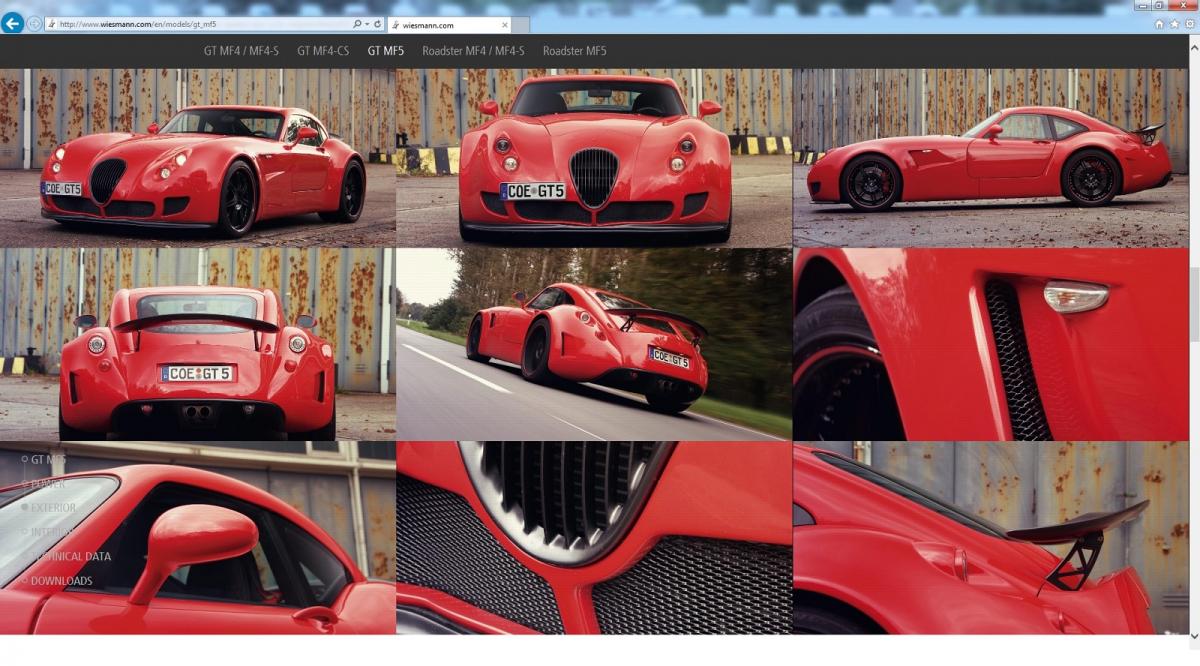Click the browser forward arrow button

point(35,24)
